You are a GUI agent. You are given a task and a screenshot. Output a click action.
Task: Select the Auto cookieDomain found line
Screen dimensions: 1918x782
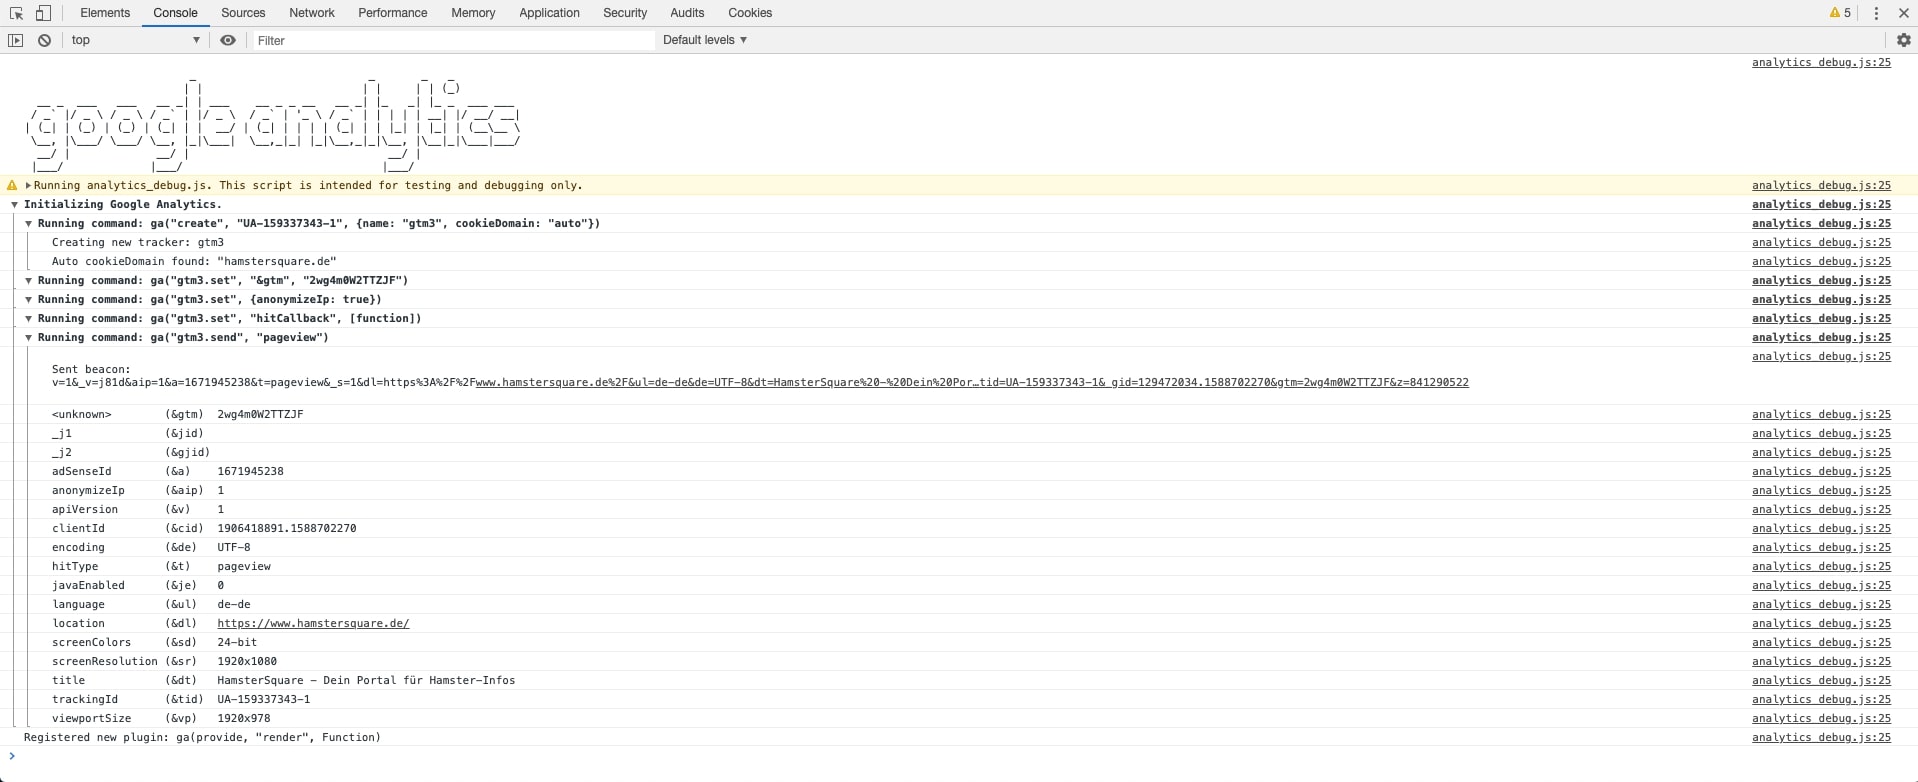[194, 262]
